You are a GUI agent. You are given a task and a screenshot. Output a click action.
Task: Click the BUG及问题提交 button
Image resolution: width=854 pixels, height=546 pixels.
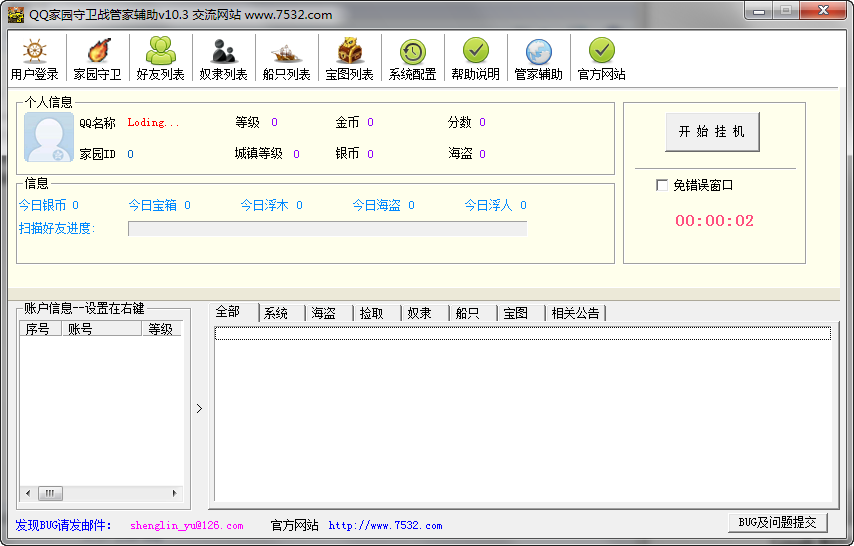tap(777, 523)
